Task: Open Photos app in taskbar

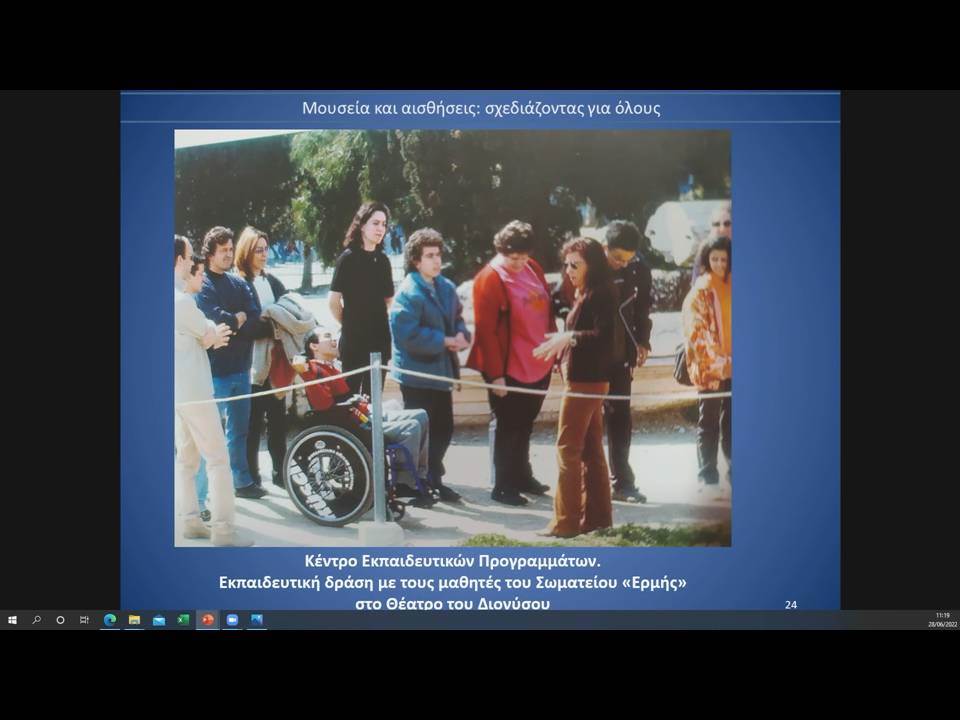Action: coord(257,620)
